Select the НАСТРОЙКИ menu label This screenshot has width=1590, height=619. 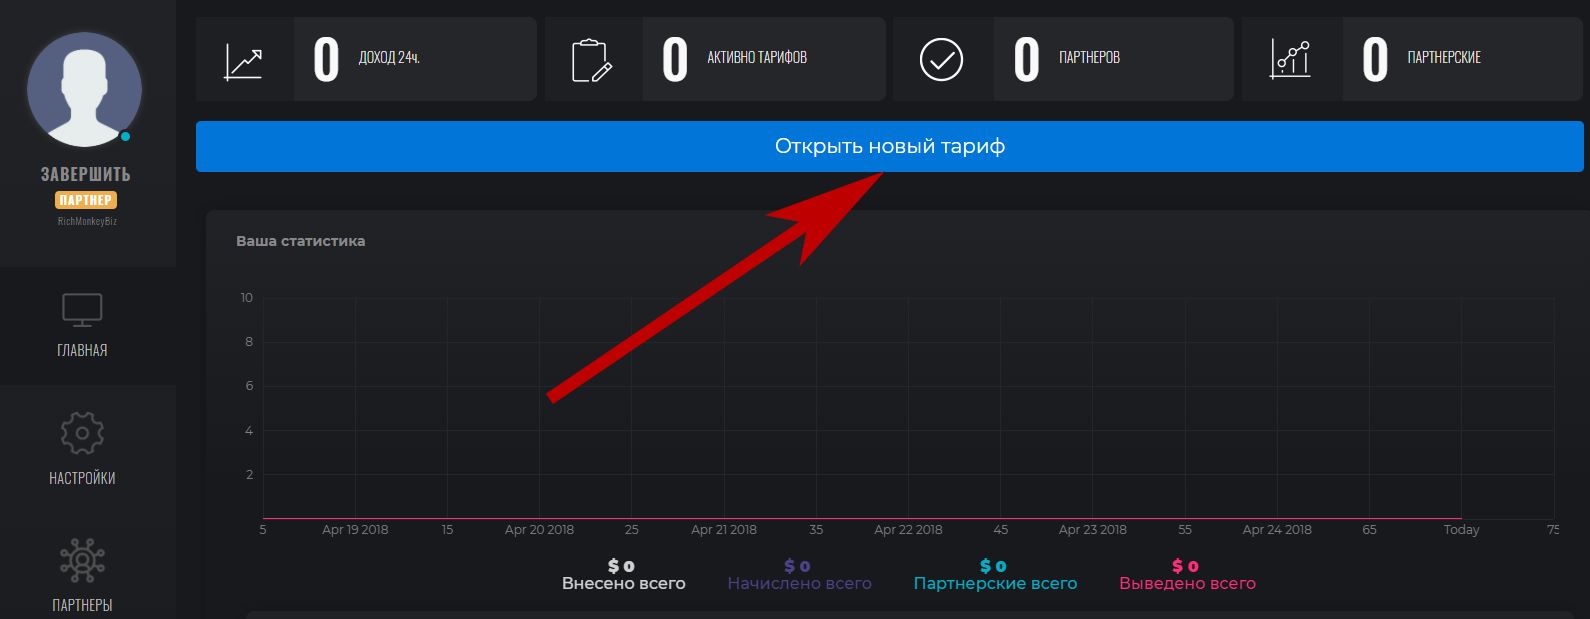(82, 478)
